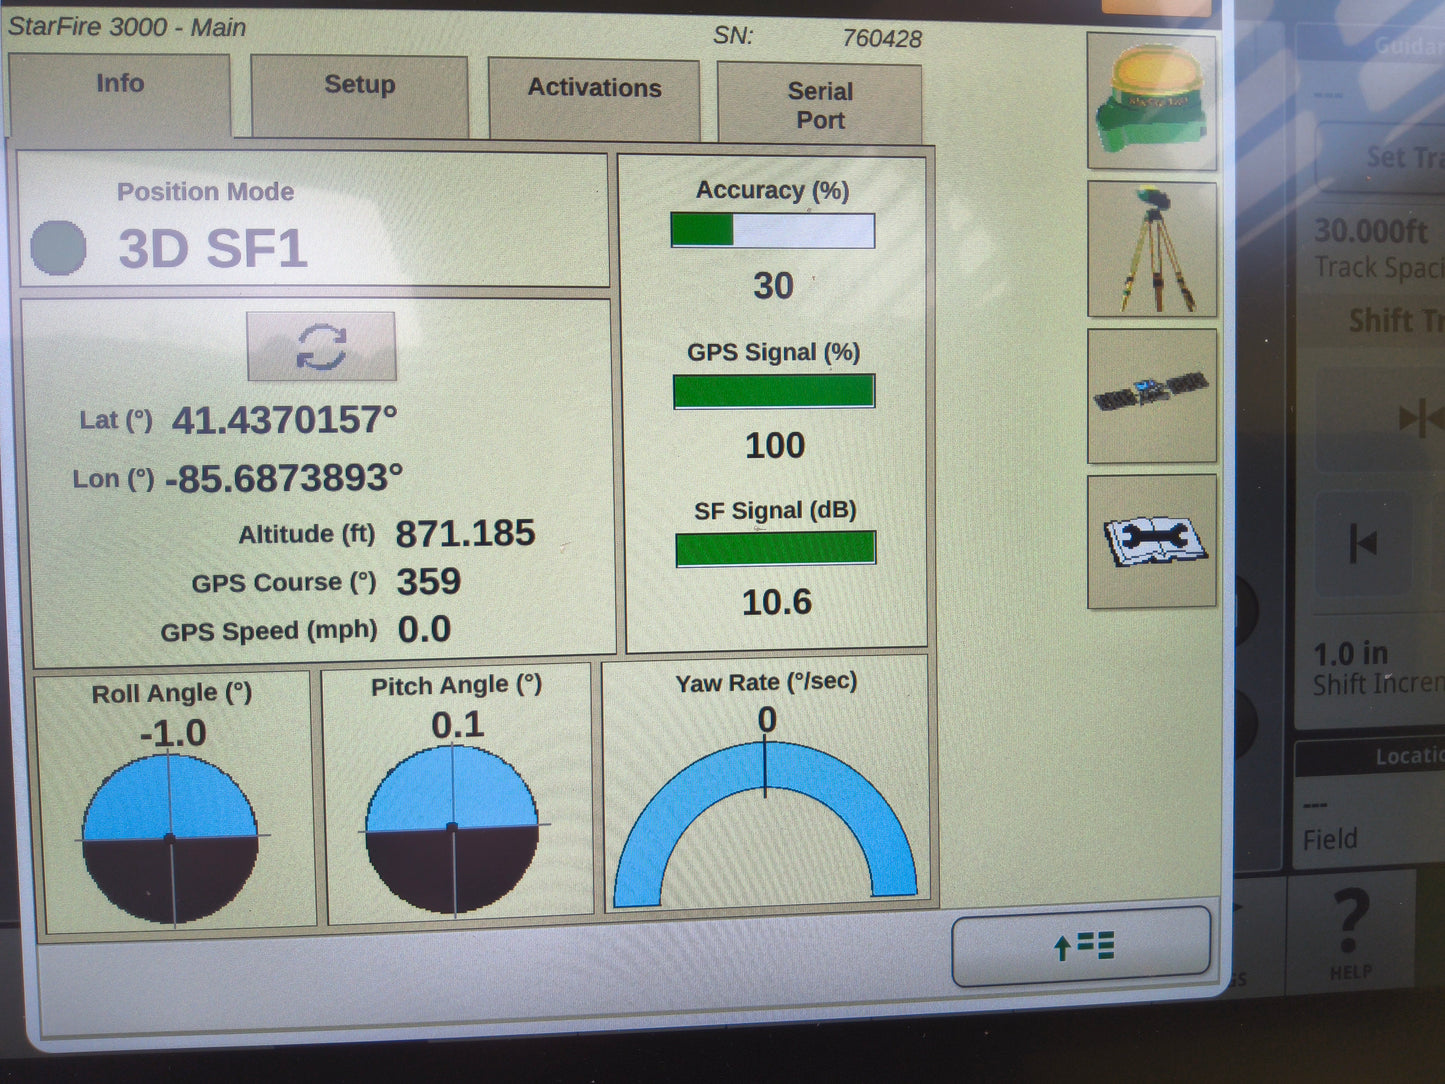Click the altitude value 871.185
The height and width of the screenshot is (1084, 1445).
(465, 533)
